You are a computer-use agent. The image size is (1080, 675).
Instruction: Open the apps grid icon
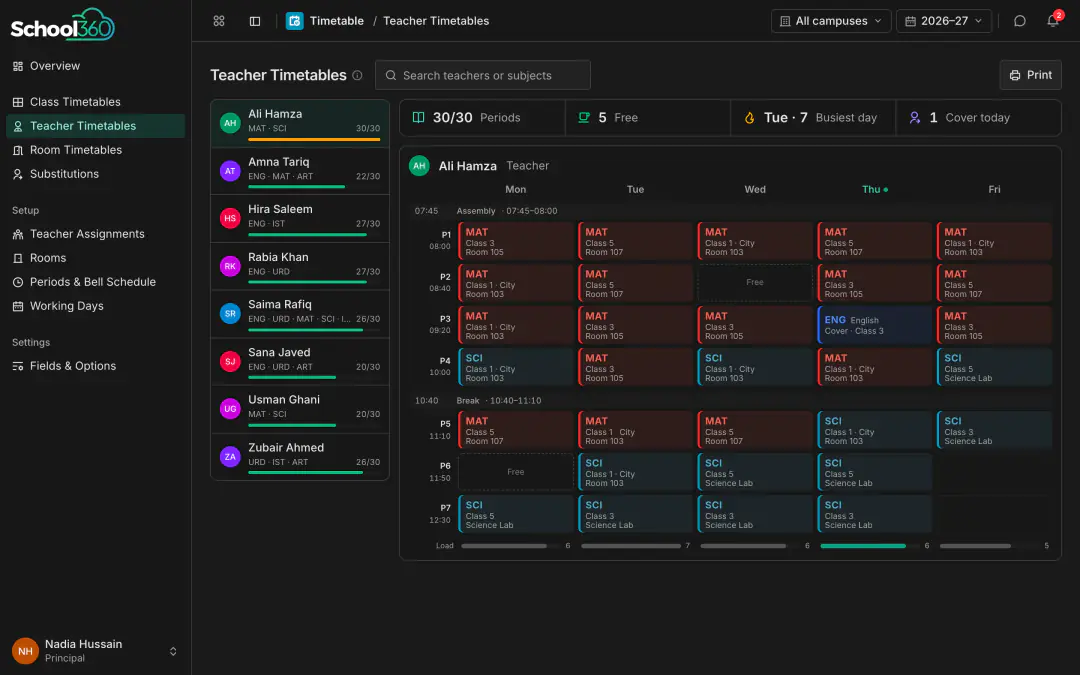pyautogui.click(x=219, y=21)
